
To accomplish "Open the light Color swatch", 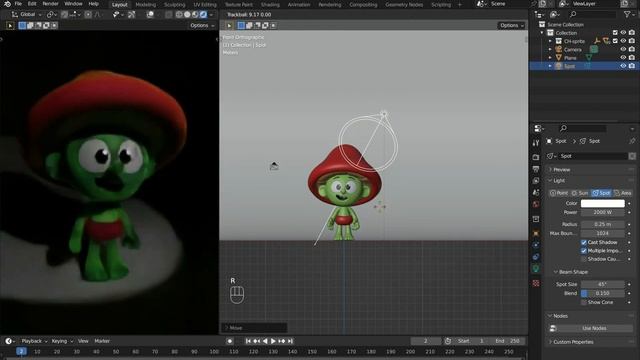I will tap(602, 203).
